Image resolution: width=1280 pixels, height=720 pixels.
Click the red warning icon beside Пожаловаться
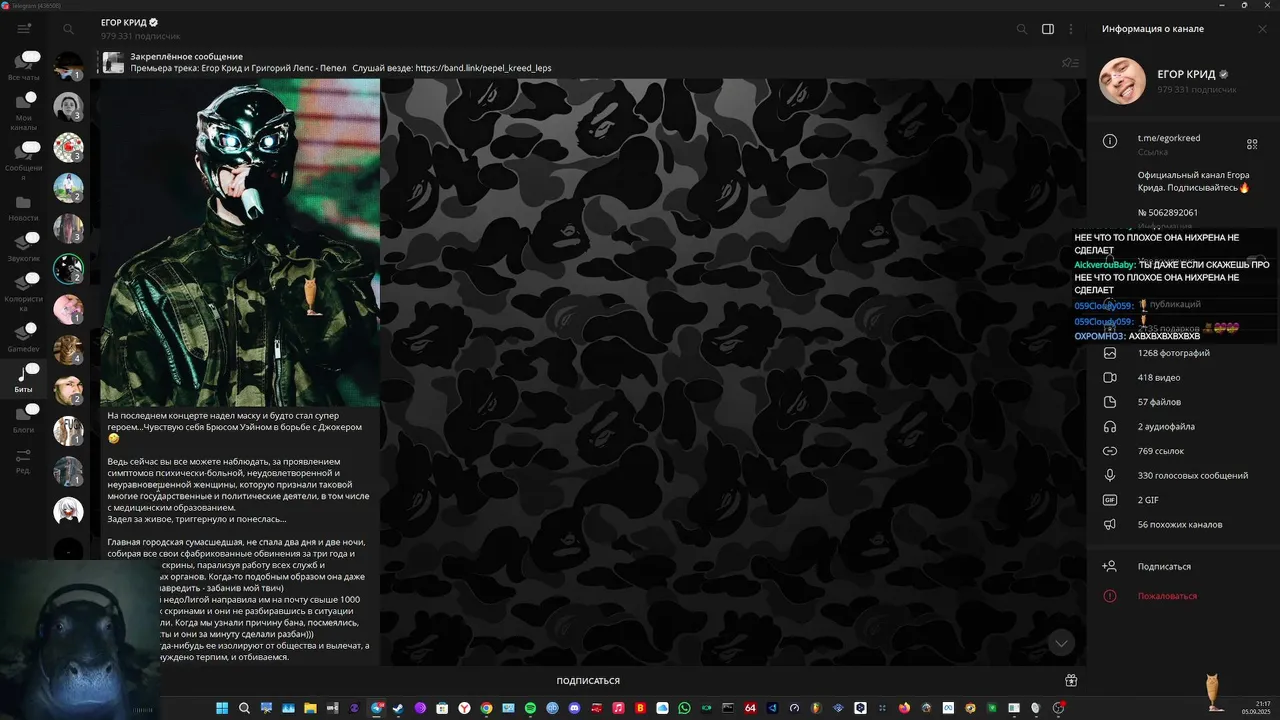1110,596
